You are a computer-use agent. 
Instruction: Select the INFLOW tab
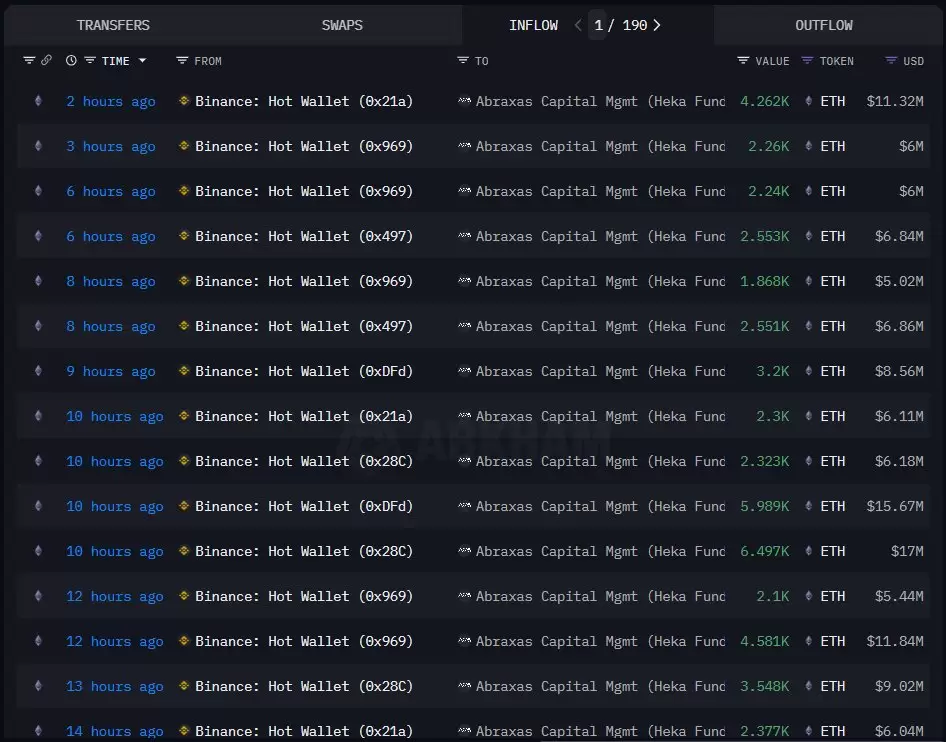[533, 25]
